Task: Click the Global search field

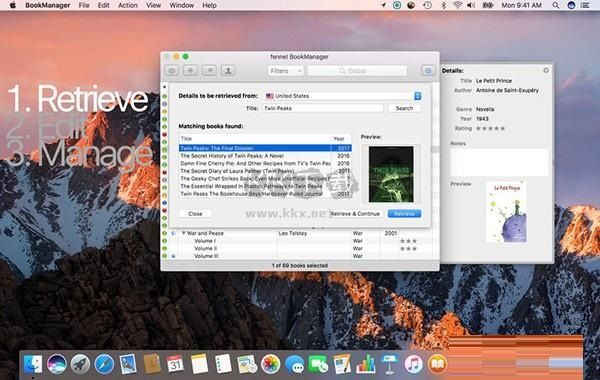Action: coord(357,71)
